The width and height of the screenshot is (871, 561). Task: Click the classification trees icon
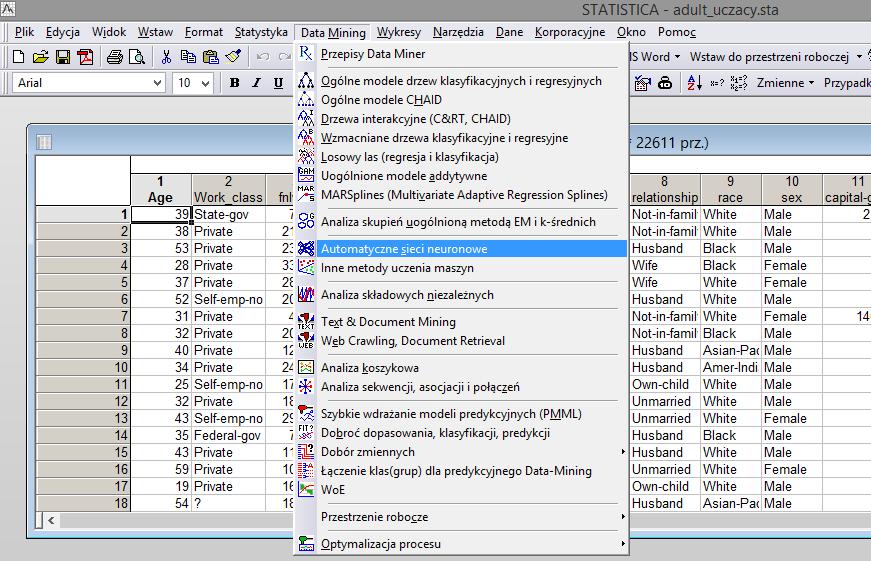(x=306, y=81)
